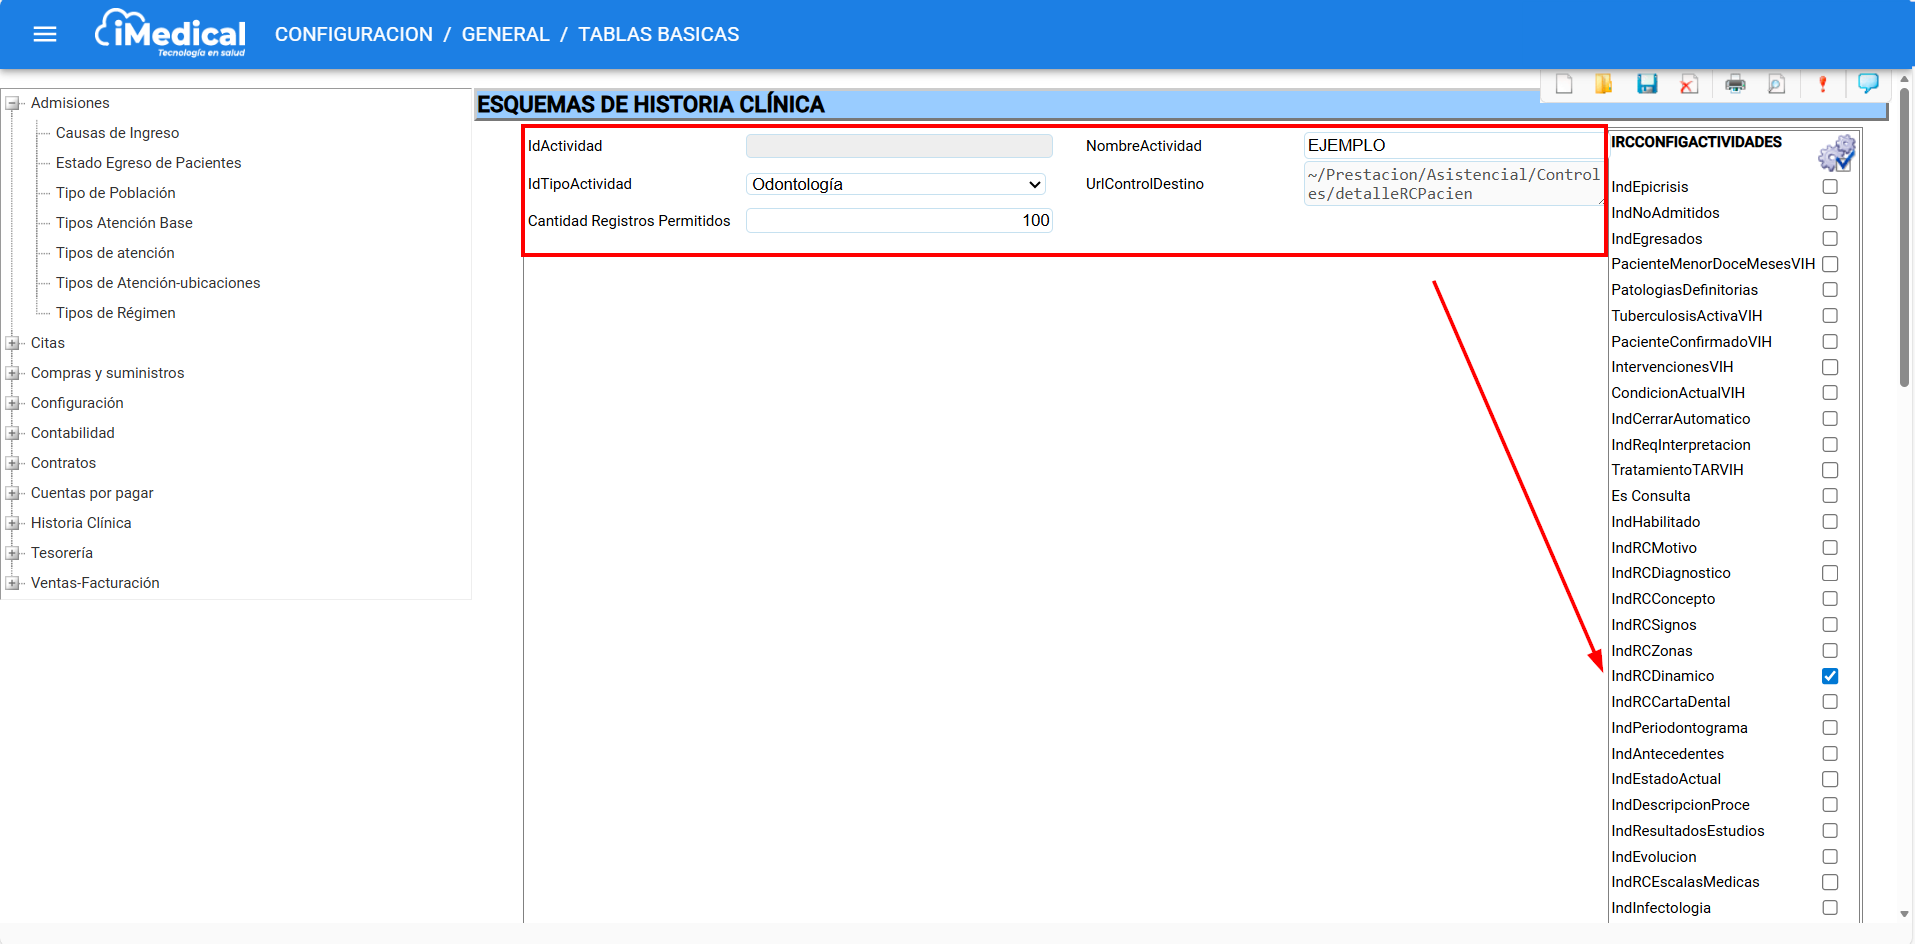Uncheck the IndRCDinamico checkbox

(x=1829, y=676)
